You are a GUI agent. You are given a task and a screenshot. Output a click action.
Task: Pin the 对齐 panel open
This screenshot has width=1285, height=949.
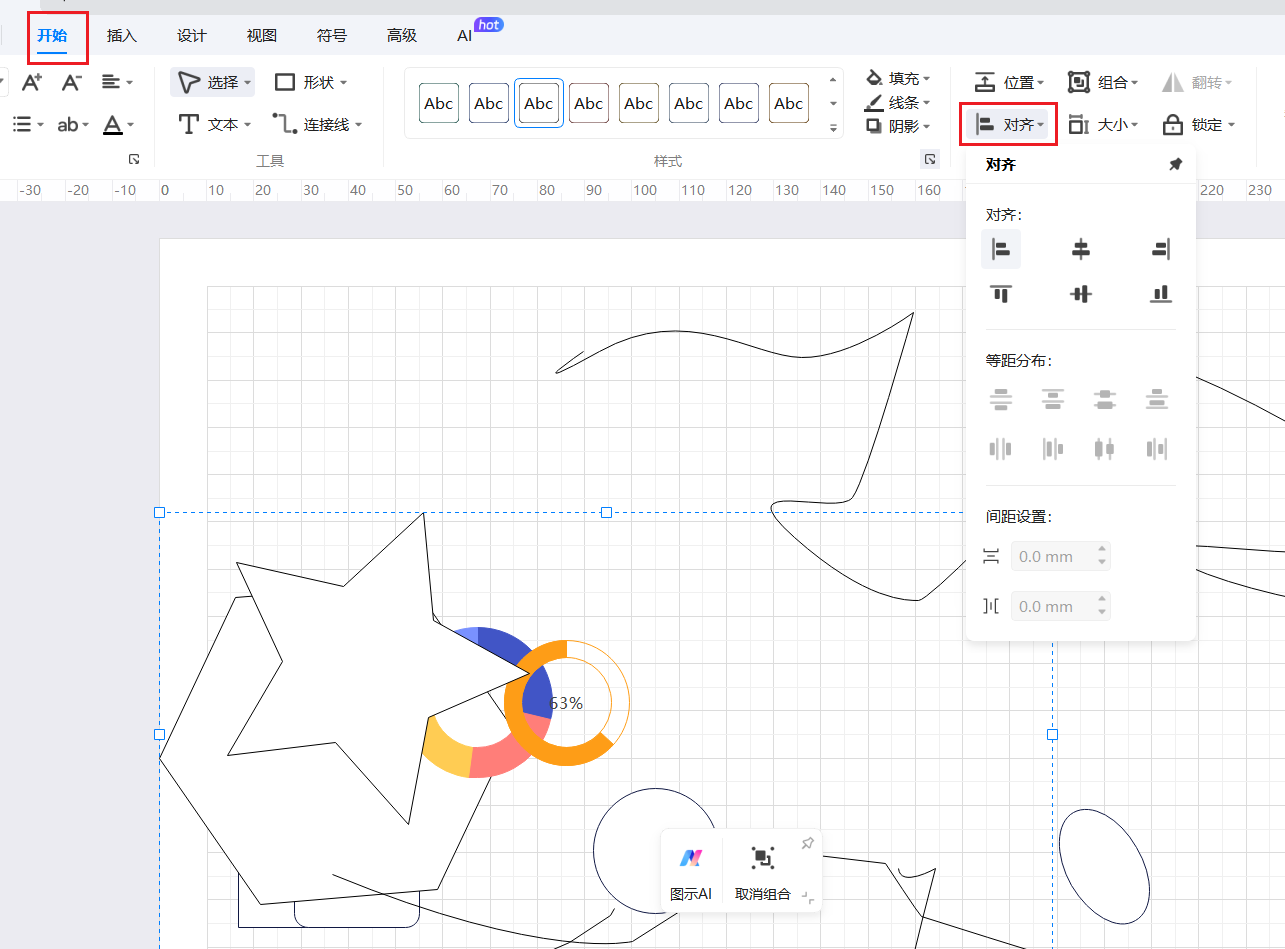tap(1175, 165)
